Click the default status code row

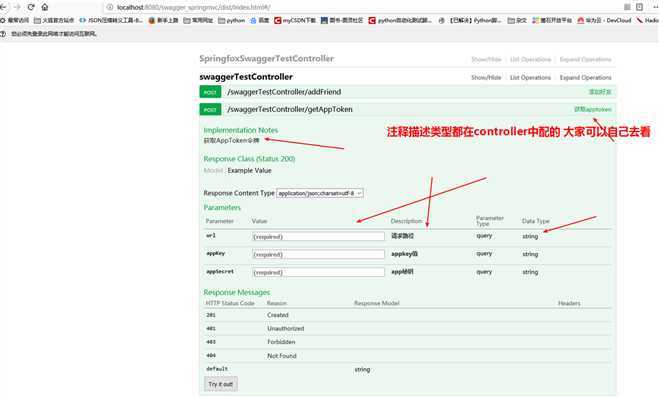217,369
